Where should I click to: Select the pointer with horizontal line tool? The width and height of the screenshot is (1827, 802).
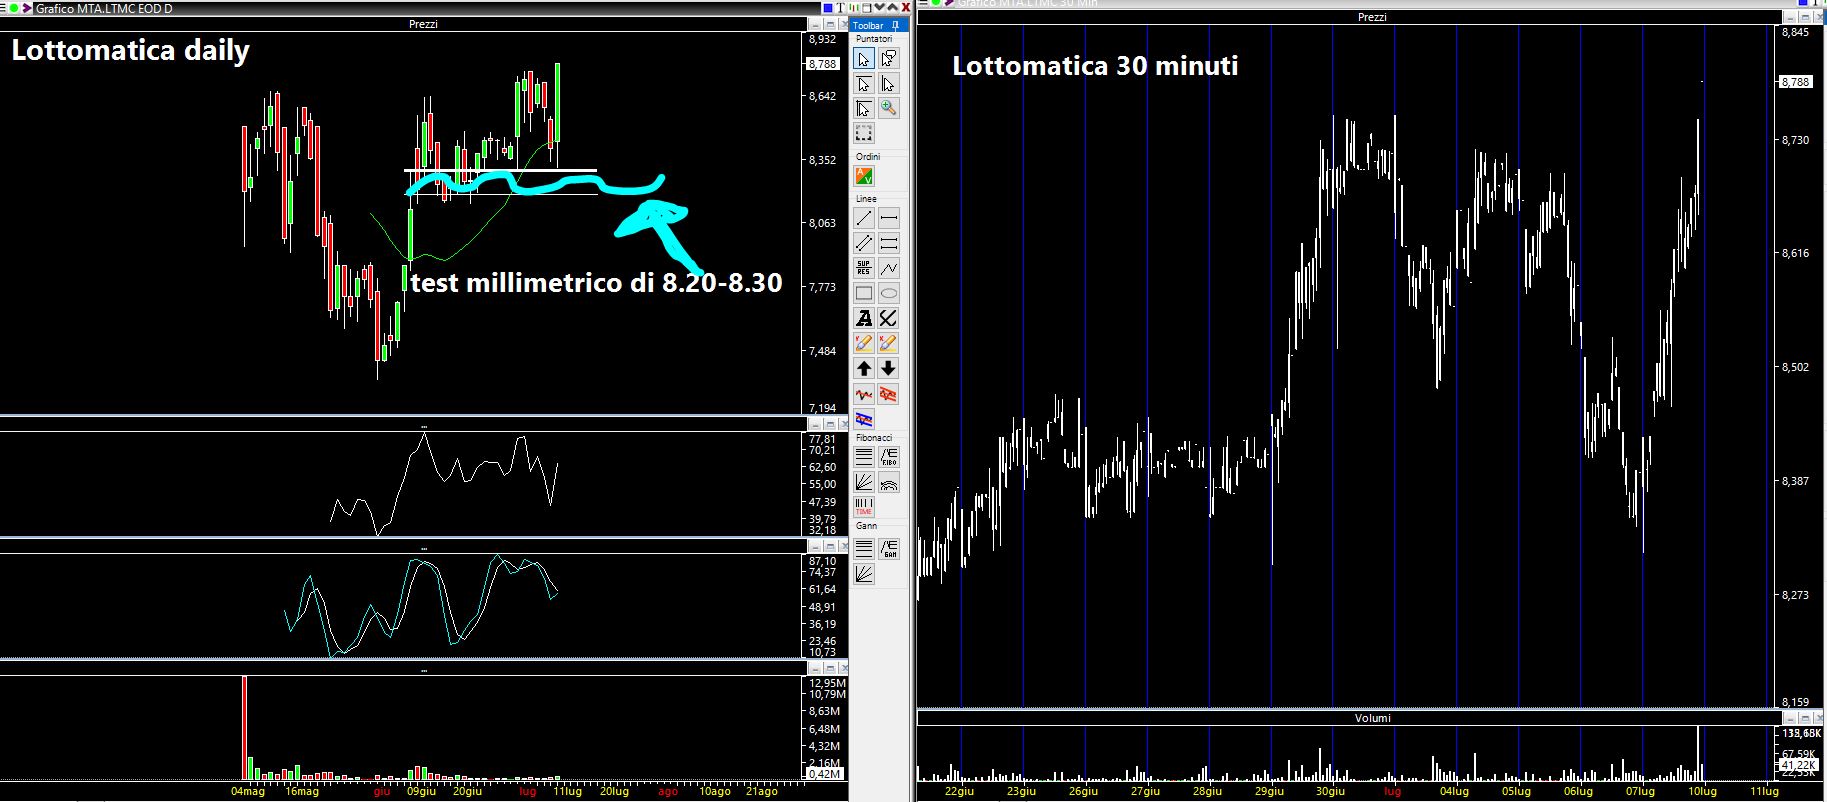click(864, 84)
